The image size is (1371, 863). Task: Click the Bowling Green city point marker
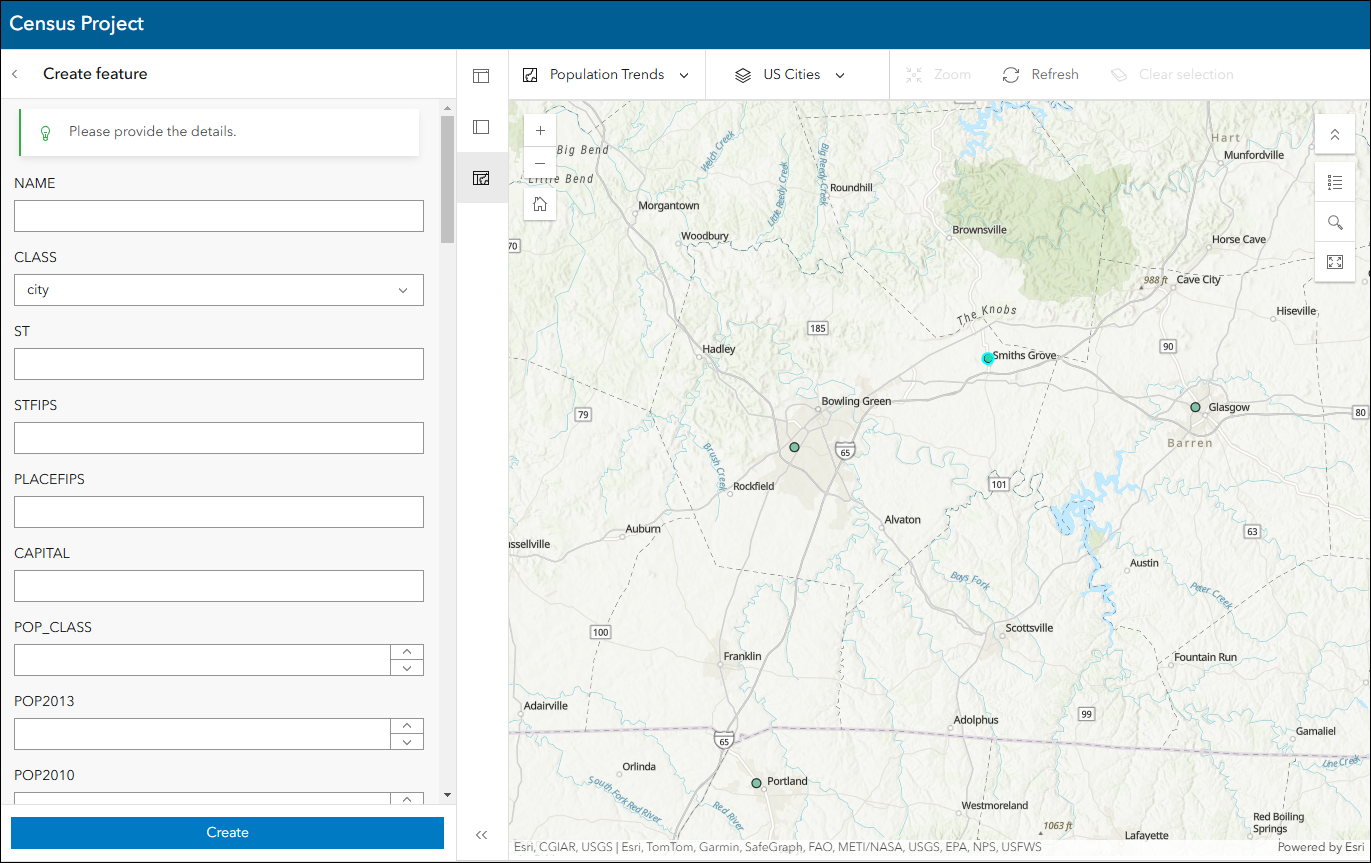click(794, 447)
